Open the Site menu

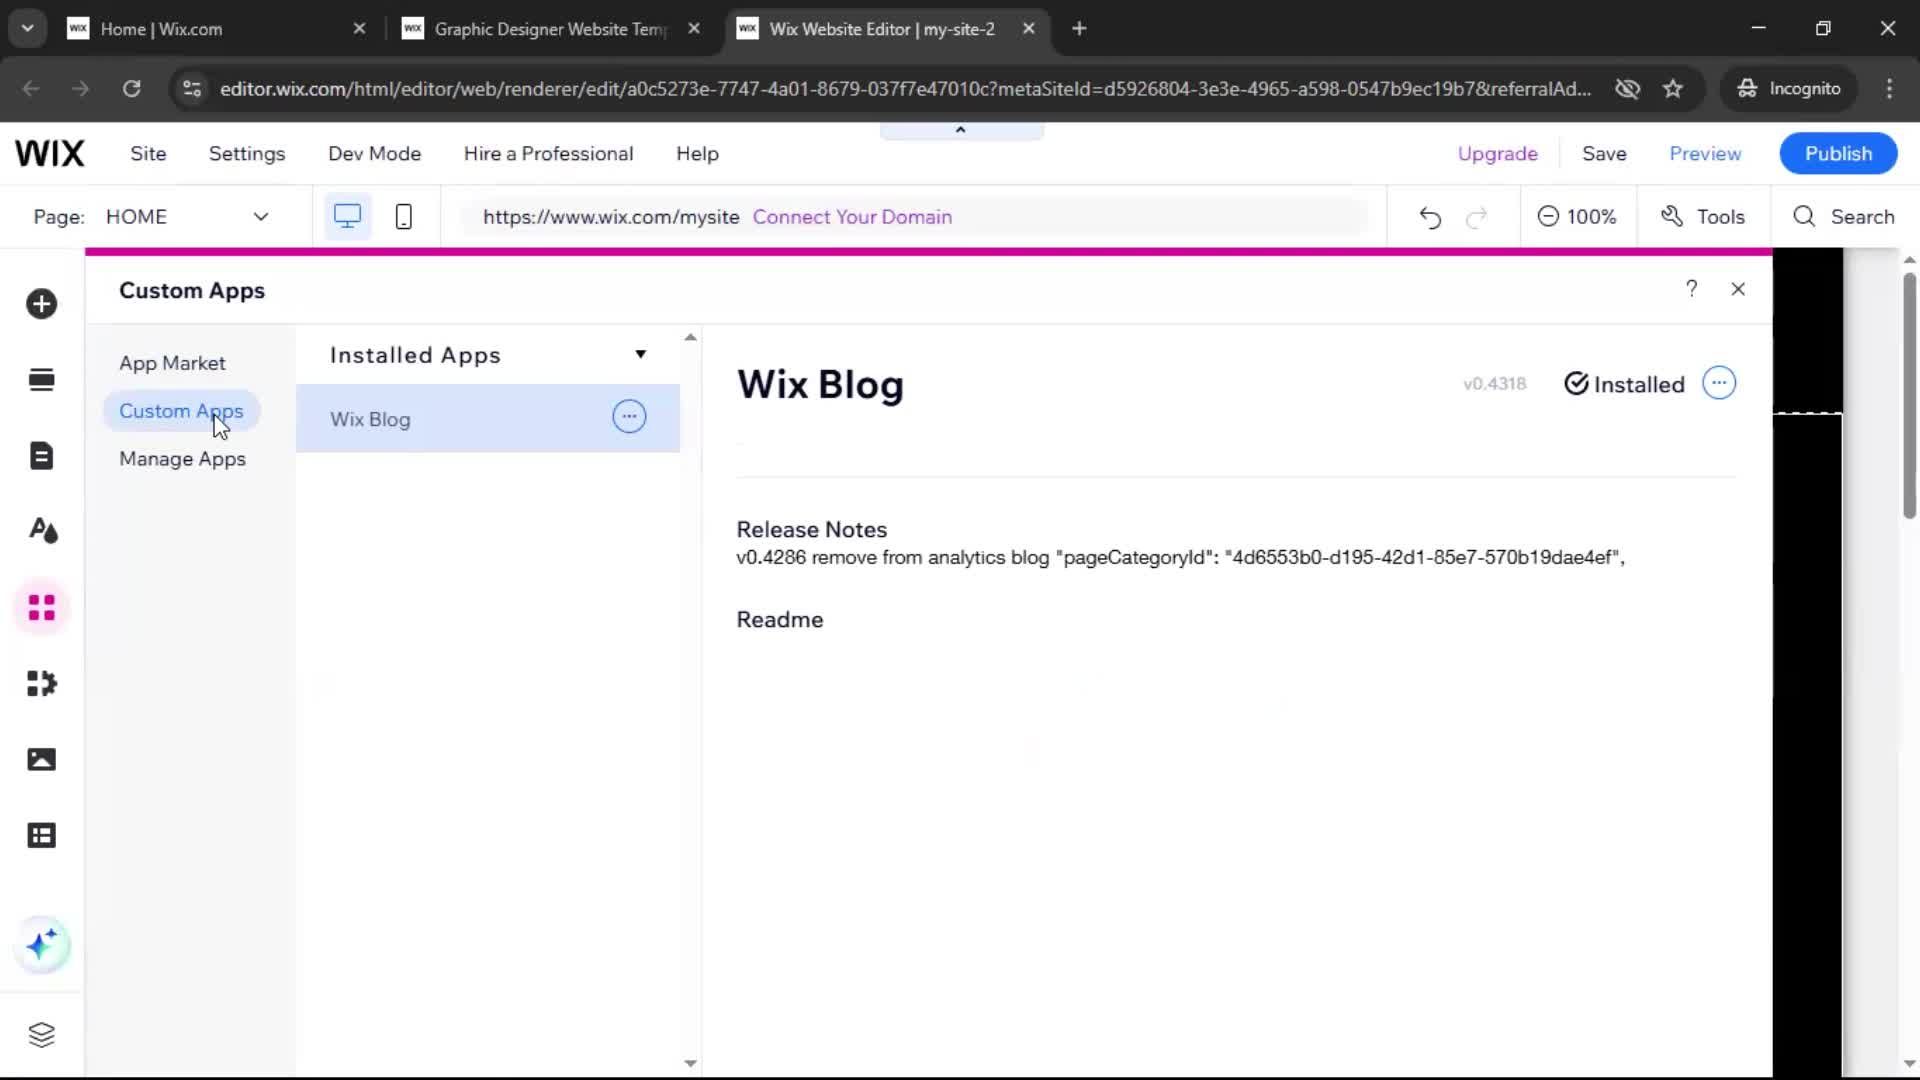point(148,154)
